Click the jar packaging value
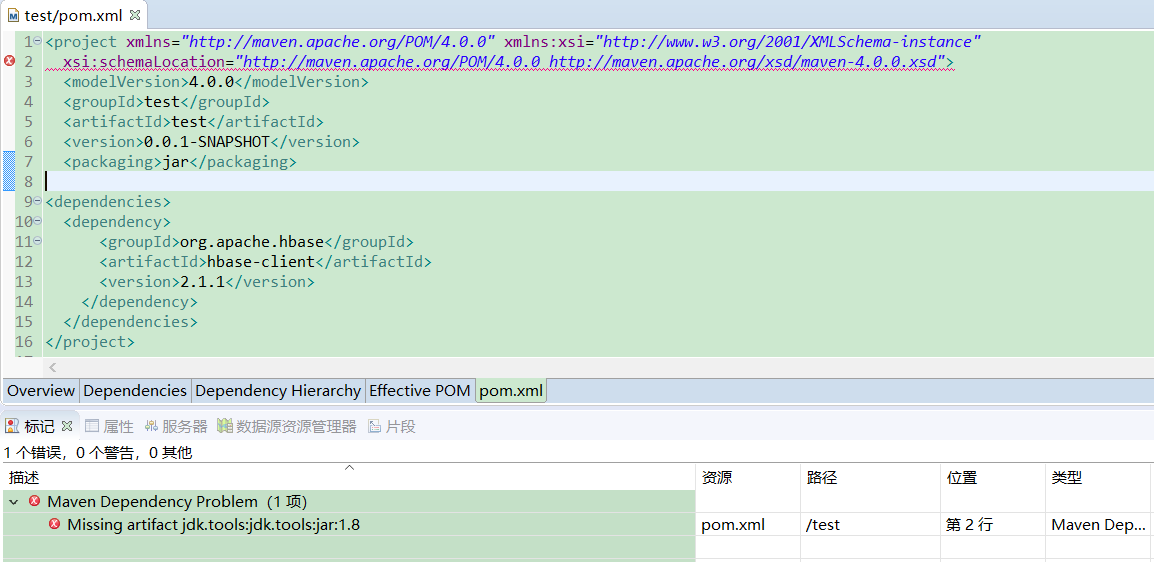The height and width of the screenshot is (562, 1154). click(x=175, y=161)
